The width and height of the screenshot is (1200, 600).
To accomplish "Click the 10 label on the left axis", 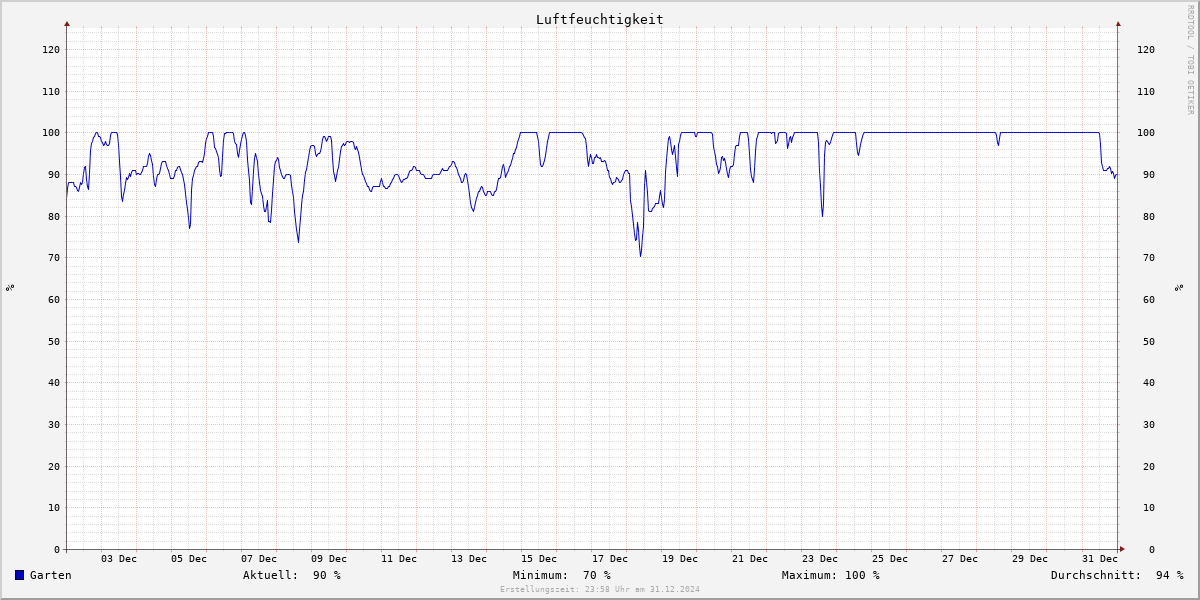I will tap(54, 507).
